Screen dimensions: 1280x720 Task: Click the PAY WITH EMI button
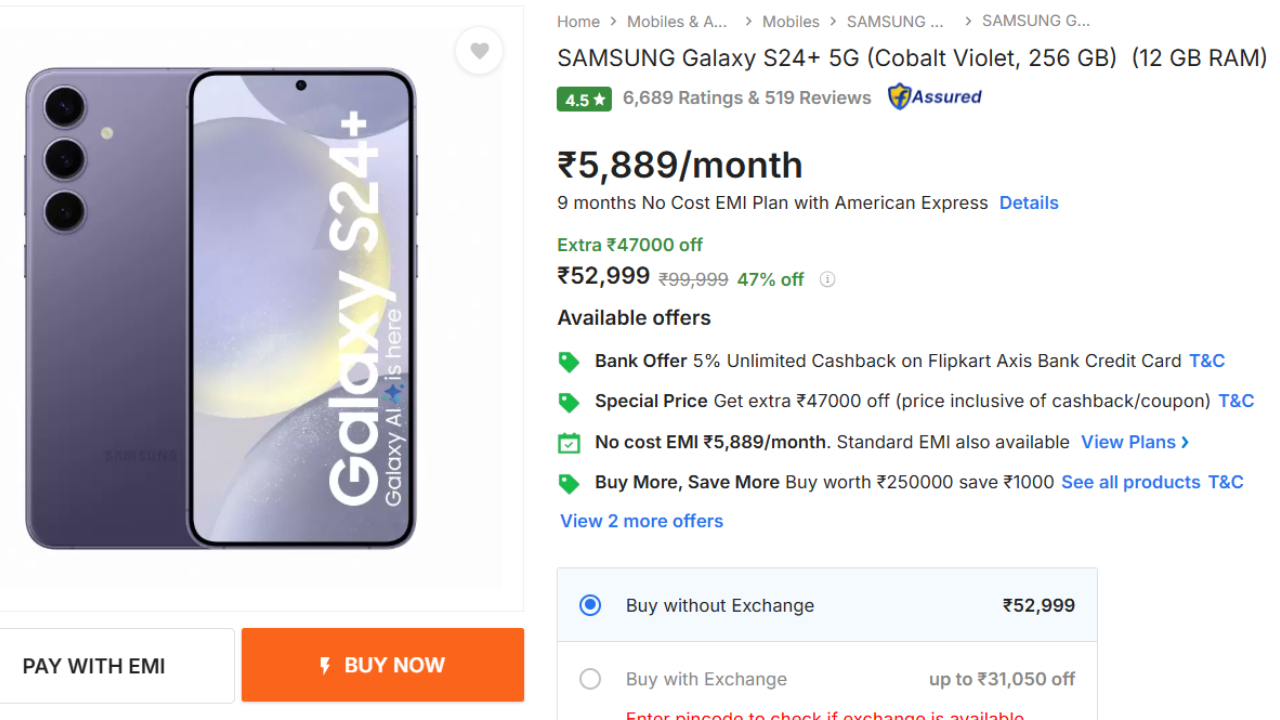pyautogui.click(x=94, y=666)
